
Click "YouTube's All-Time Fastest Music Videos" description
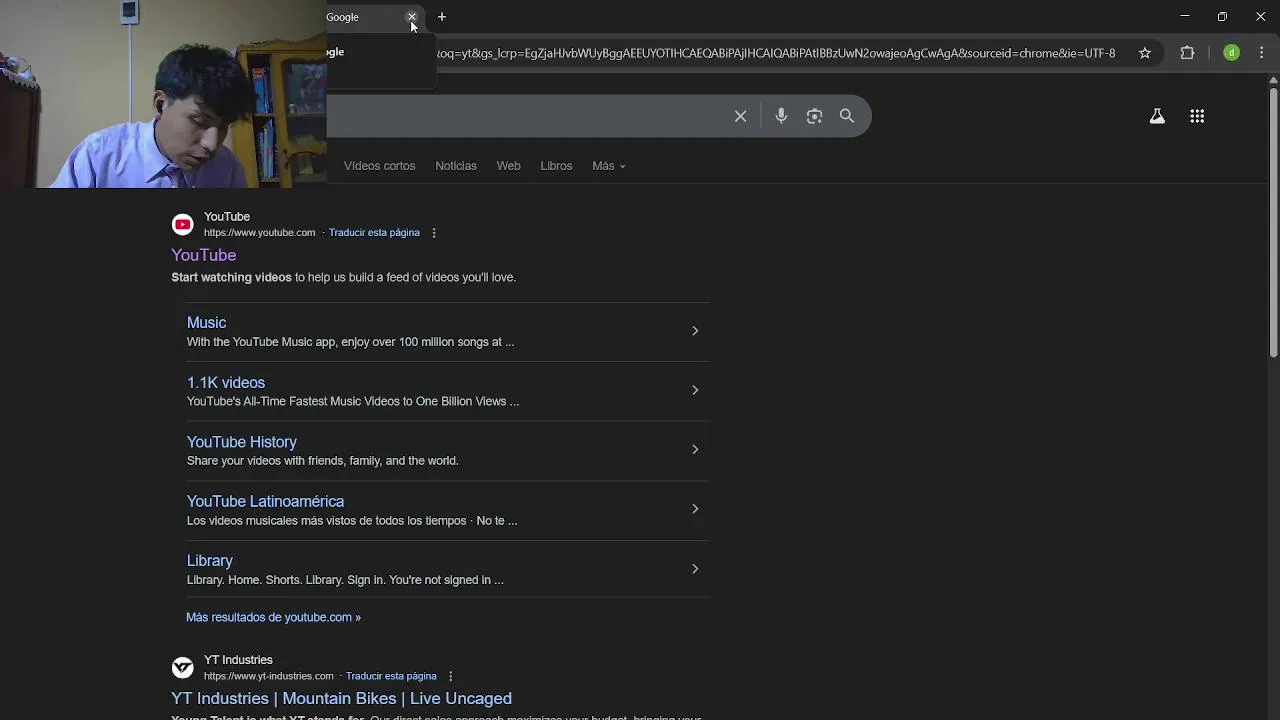tap(353, 402)
